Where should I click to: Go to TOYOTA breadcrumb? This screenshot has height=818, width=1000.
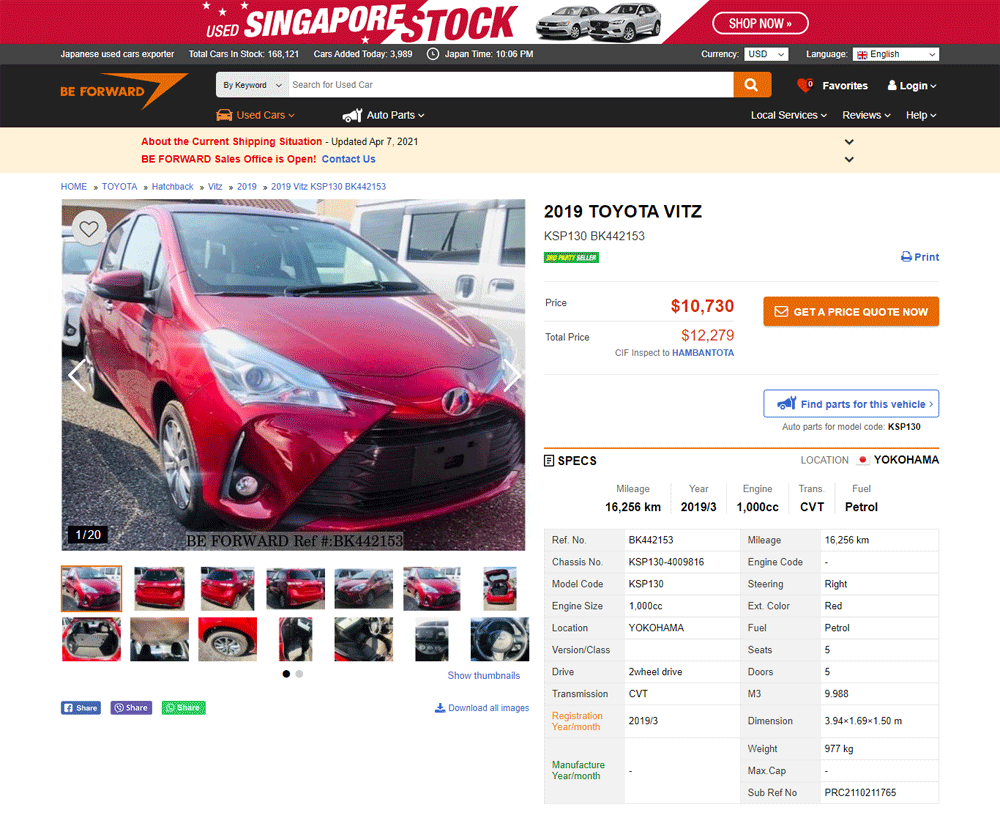[x=119, y=187]
